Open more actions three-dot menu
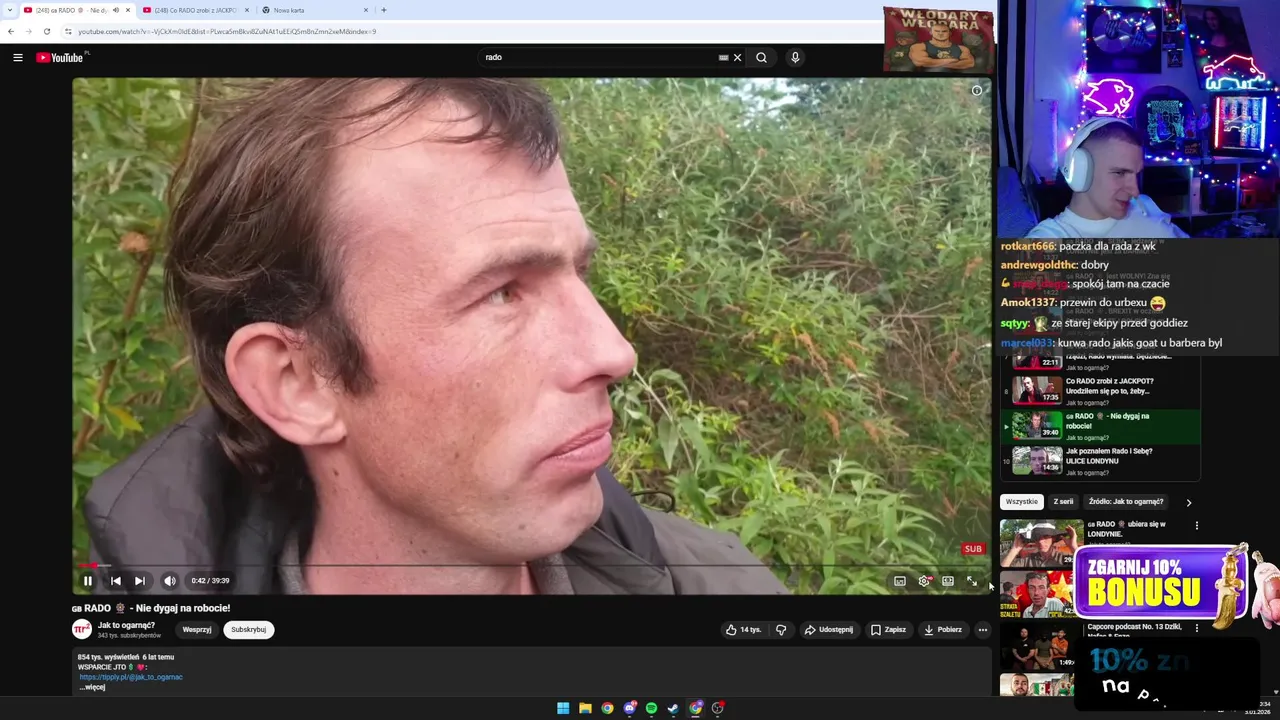Screen dimensions: 1280x720 point(982,630)
